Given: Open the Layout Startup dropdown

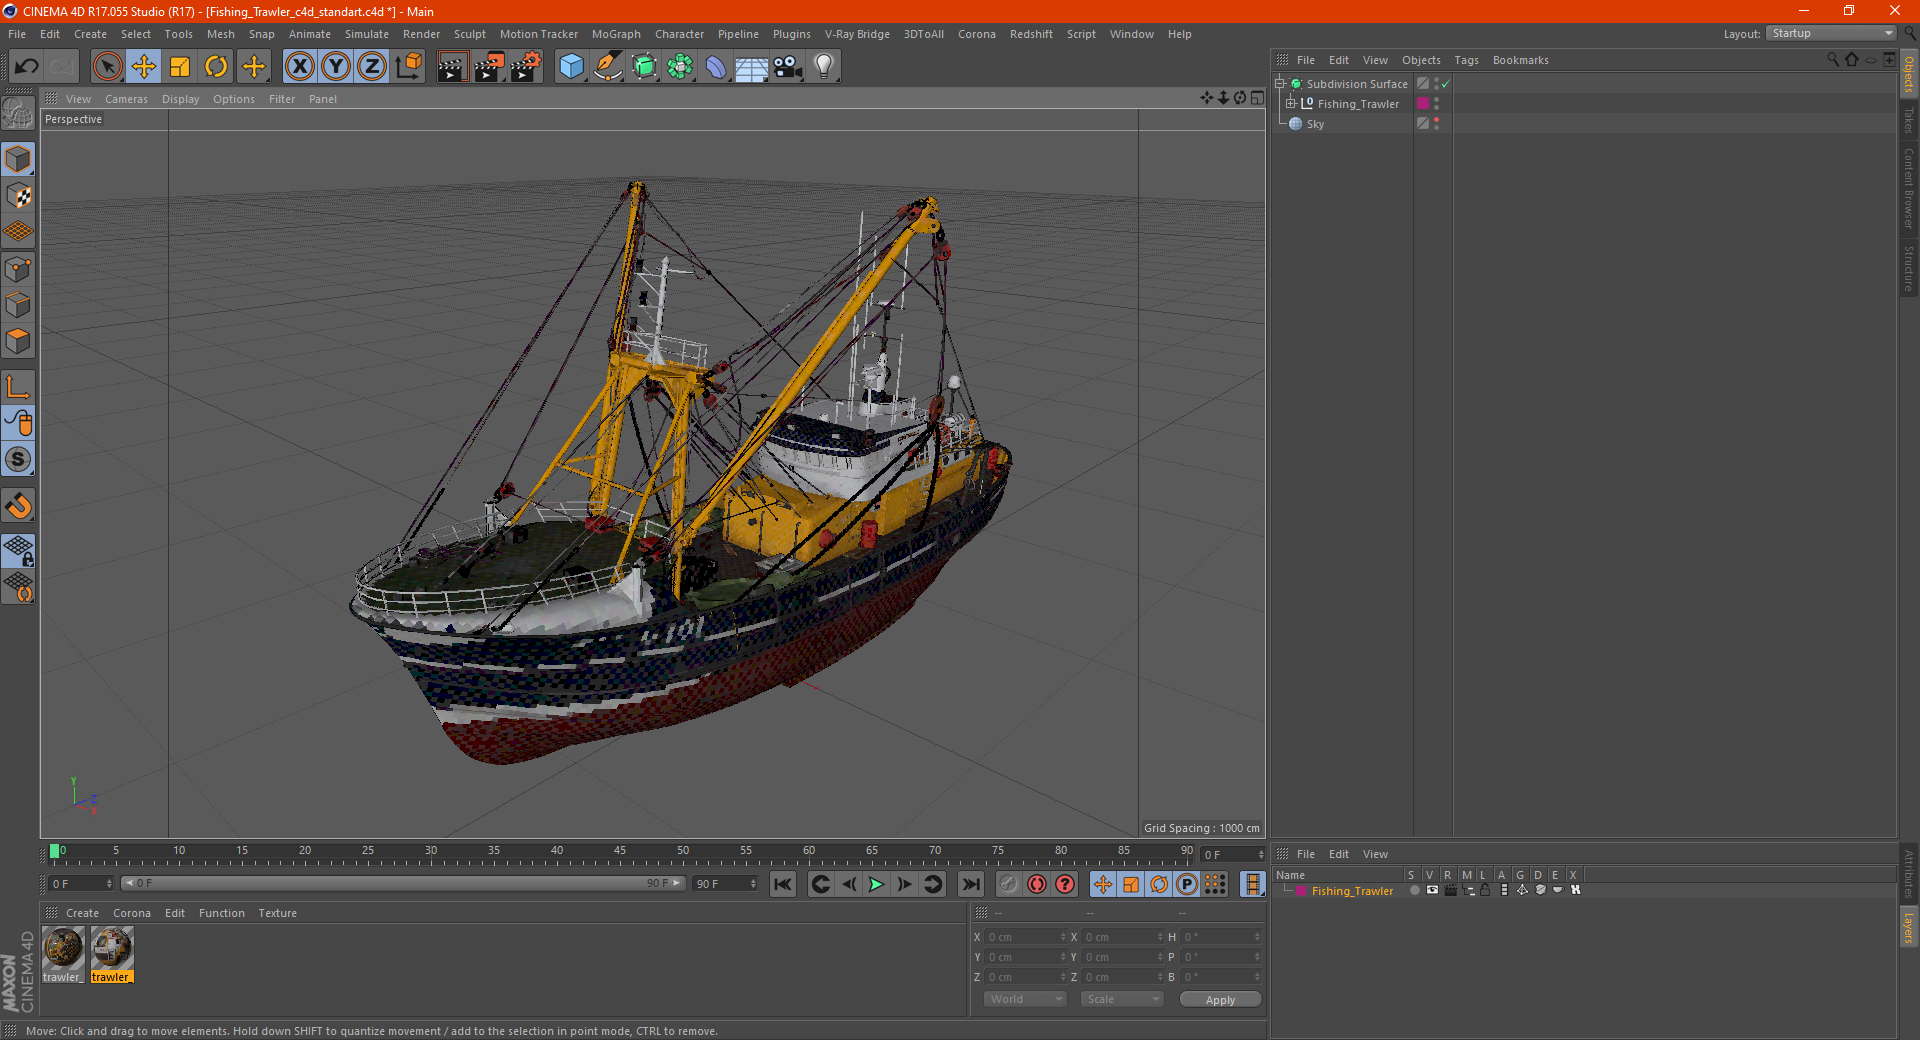Looking at the screenshot, I should 1831,33.
